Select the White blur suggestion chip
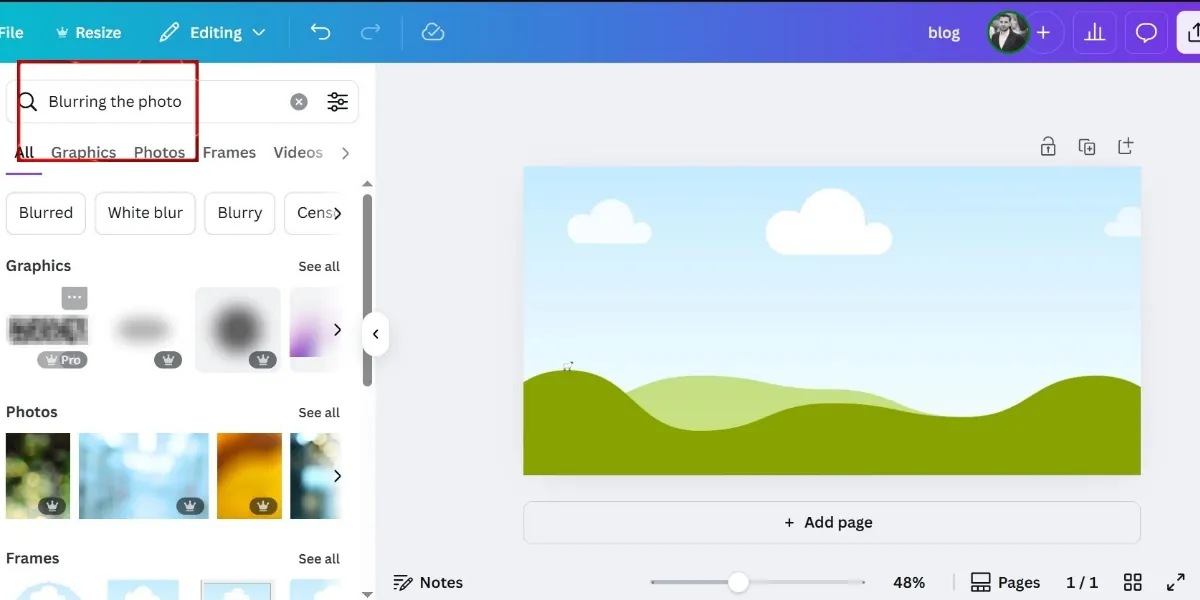This screenshot has width=1200, height=600. (x=145, y=213)
